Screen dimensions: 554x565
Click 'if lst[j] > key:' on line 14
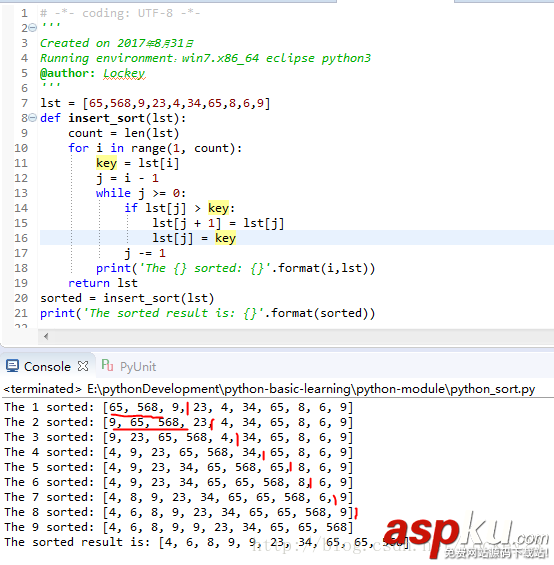(180, 208)
